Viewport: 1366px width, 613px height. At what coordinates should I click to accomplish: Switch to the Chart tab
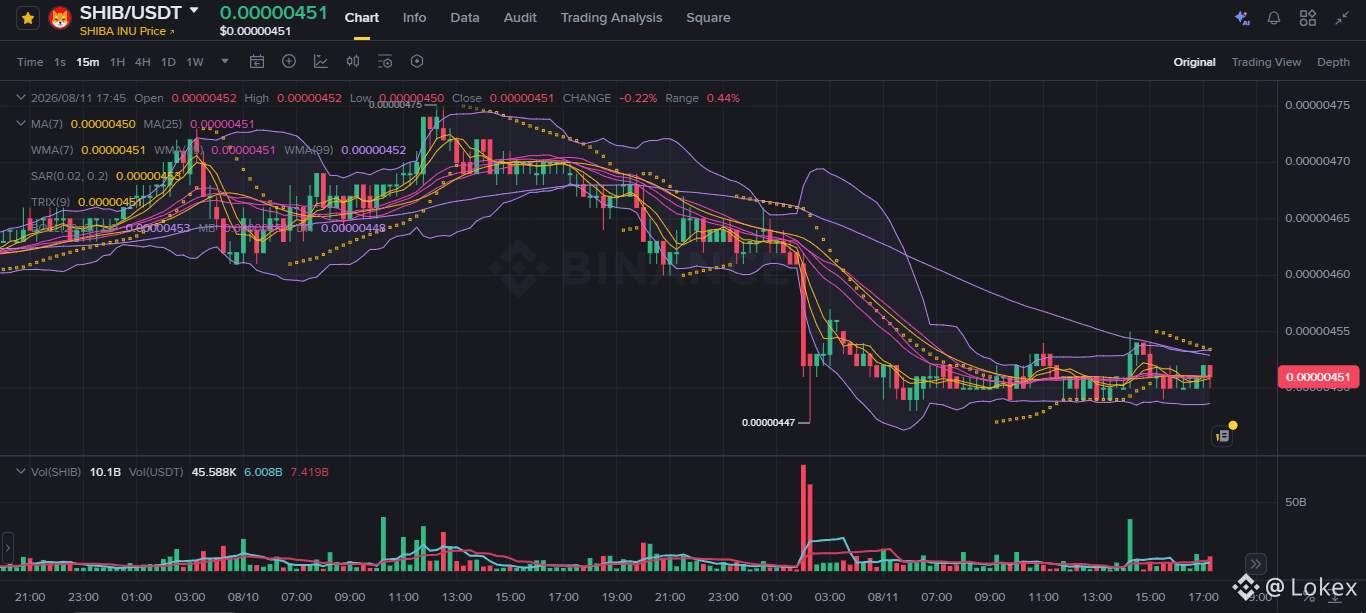tap(362, 18)
